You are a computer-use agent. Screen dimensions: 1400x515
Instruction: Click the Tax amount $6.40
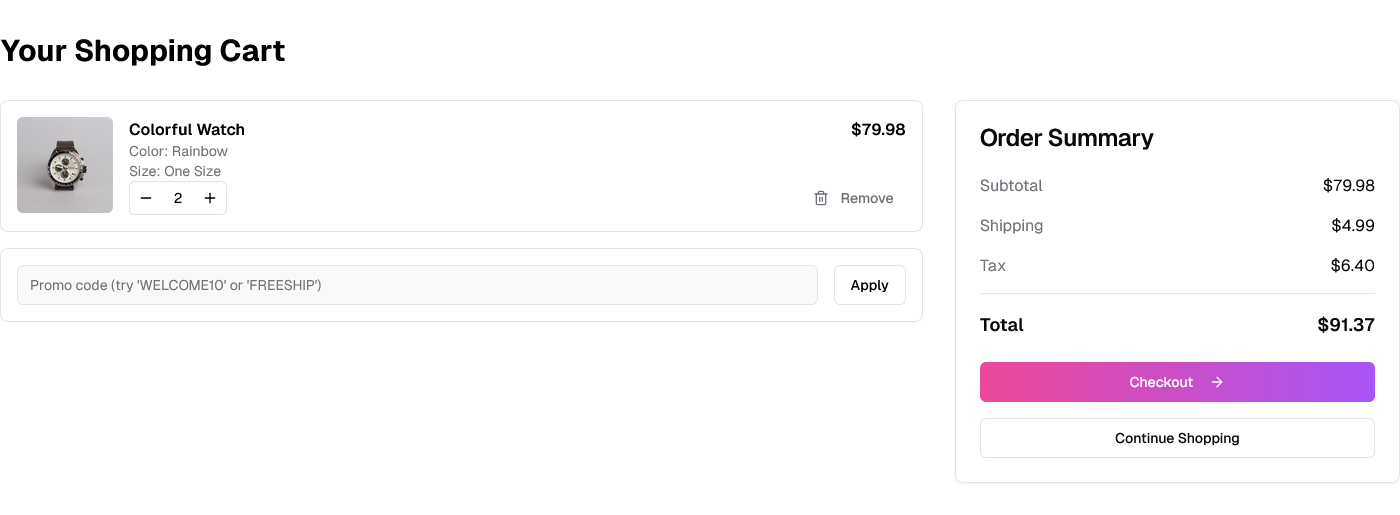[1352, 265]
